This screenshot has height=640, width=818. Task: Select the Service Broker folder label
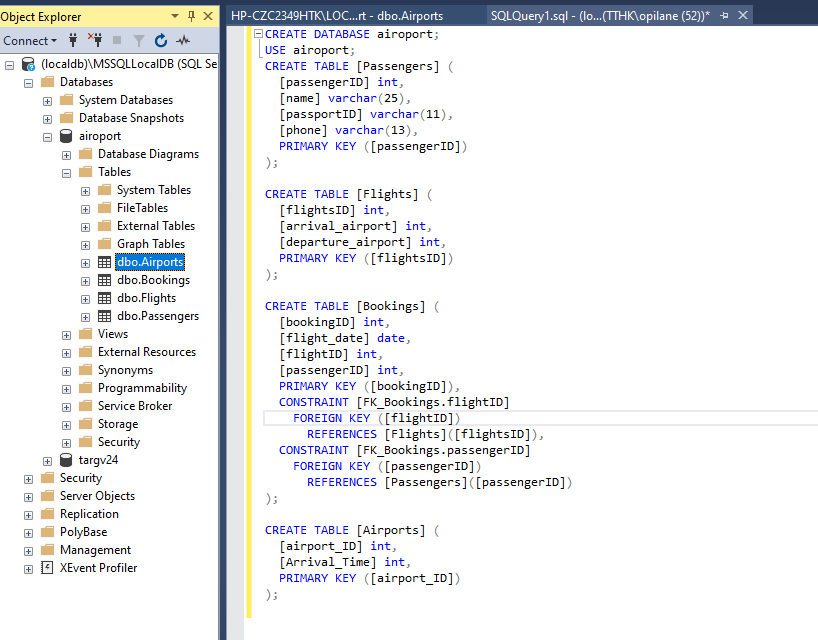135,406
